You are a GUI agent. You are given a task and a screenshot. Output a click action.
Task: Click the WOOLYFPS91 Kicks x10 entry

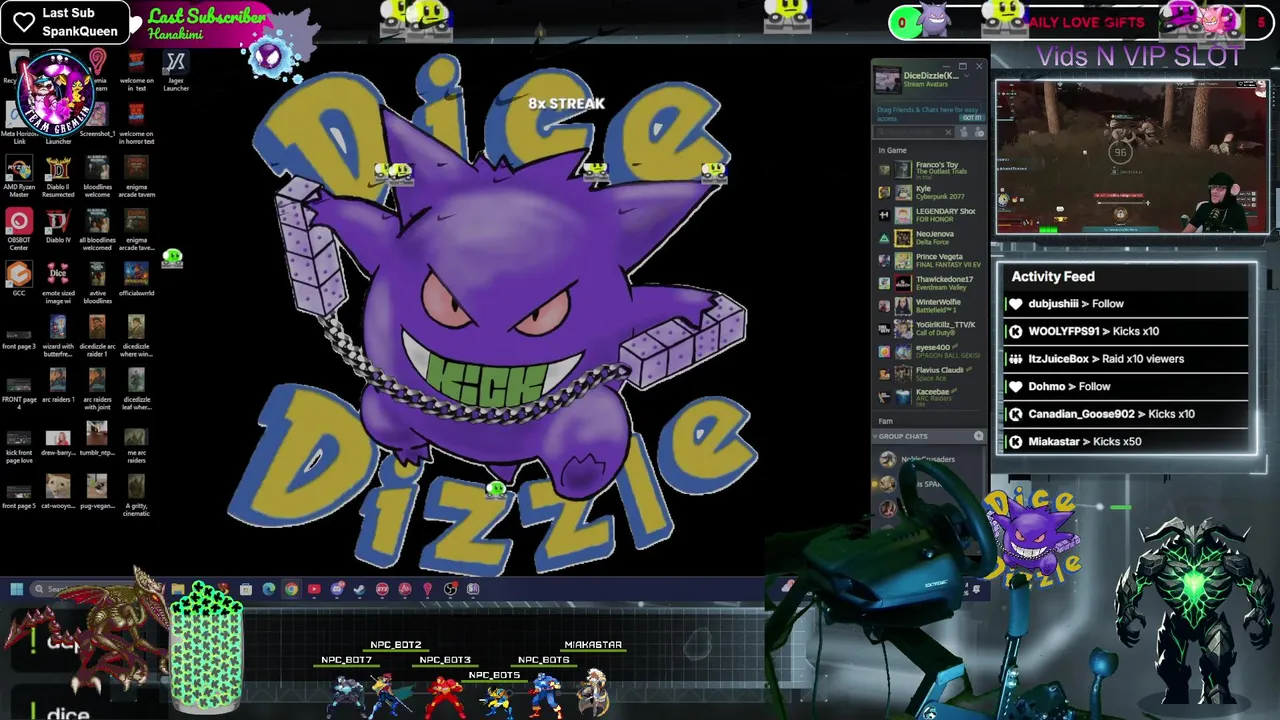tap(1127, 331)
